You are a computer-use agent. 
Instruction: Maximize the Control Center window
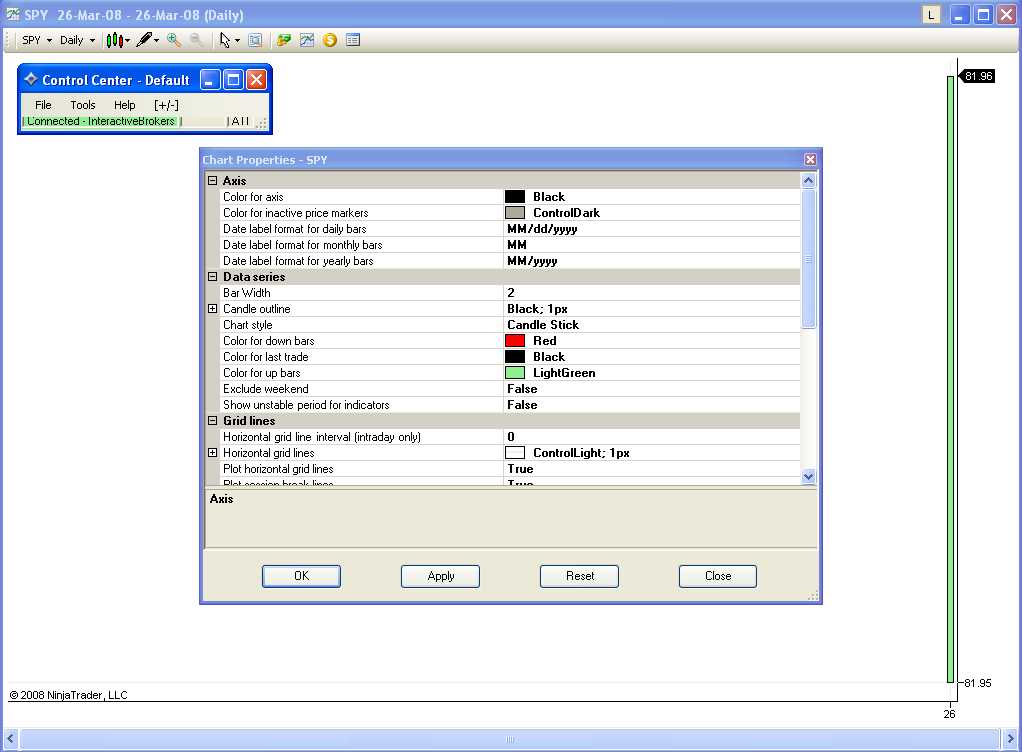[233, 80]
